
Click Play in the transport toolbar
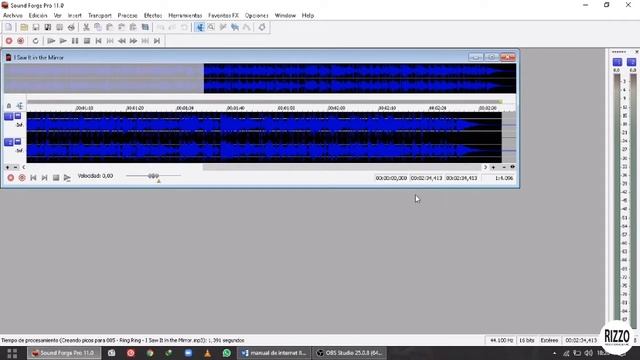click(63, 41)
